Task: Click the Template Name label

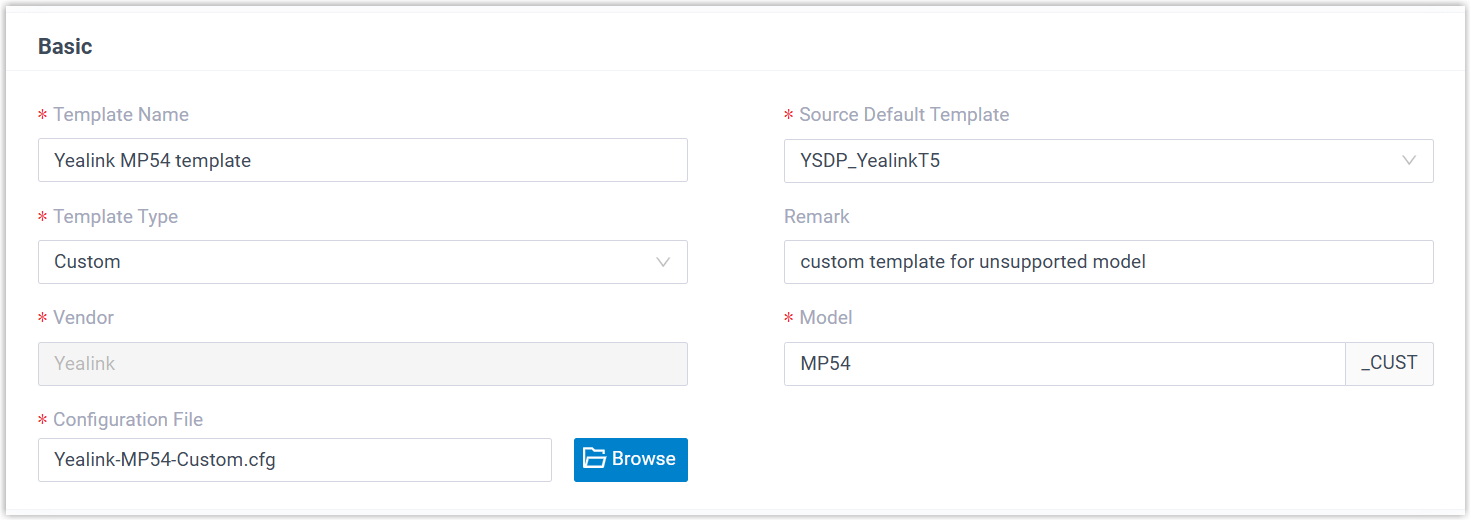Action: [x=120, y=115]
